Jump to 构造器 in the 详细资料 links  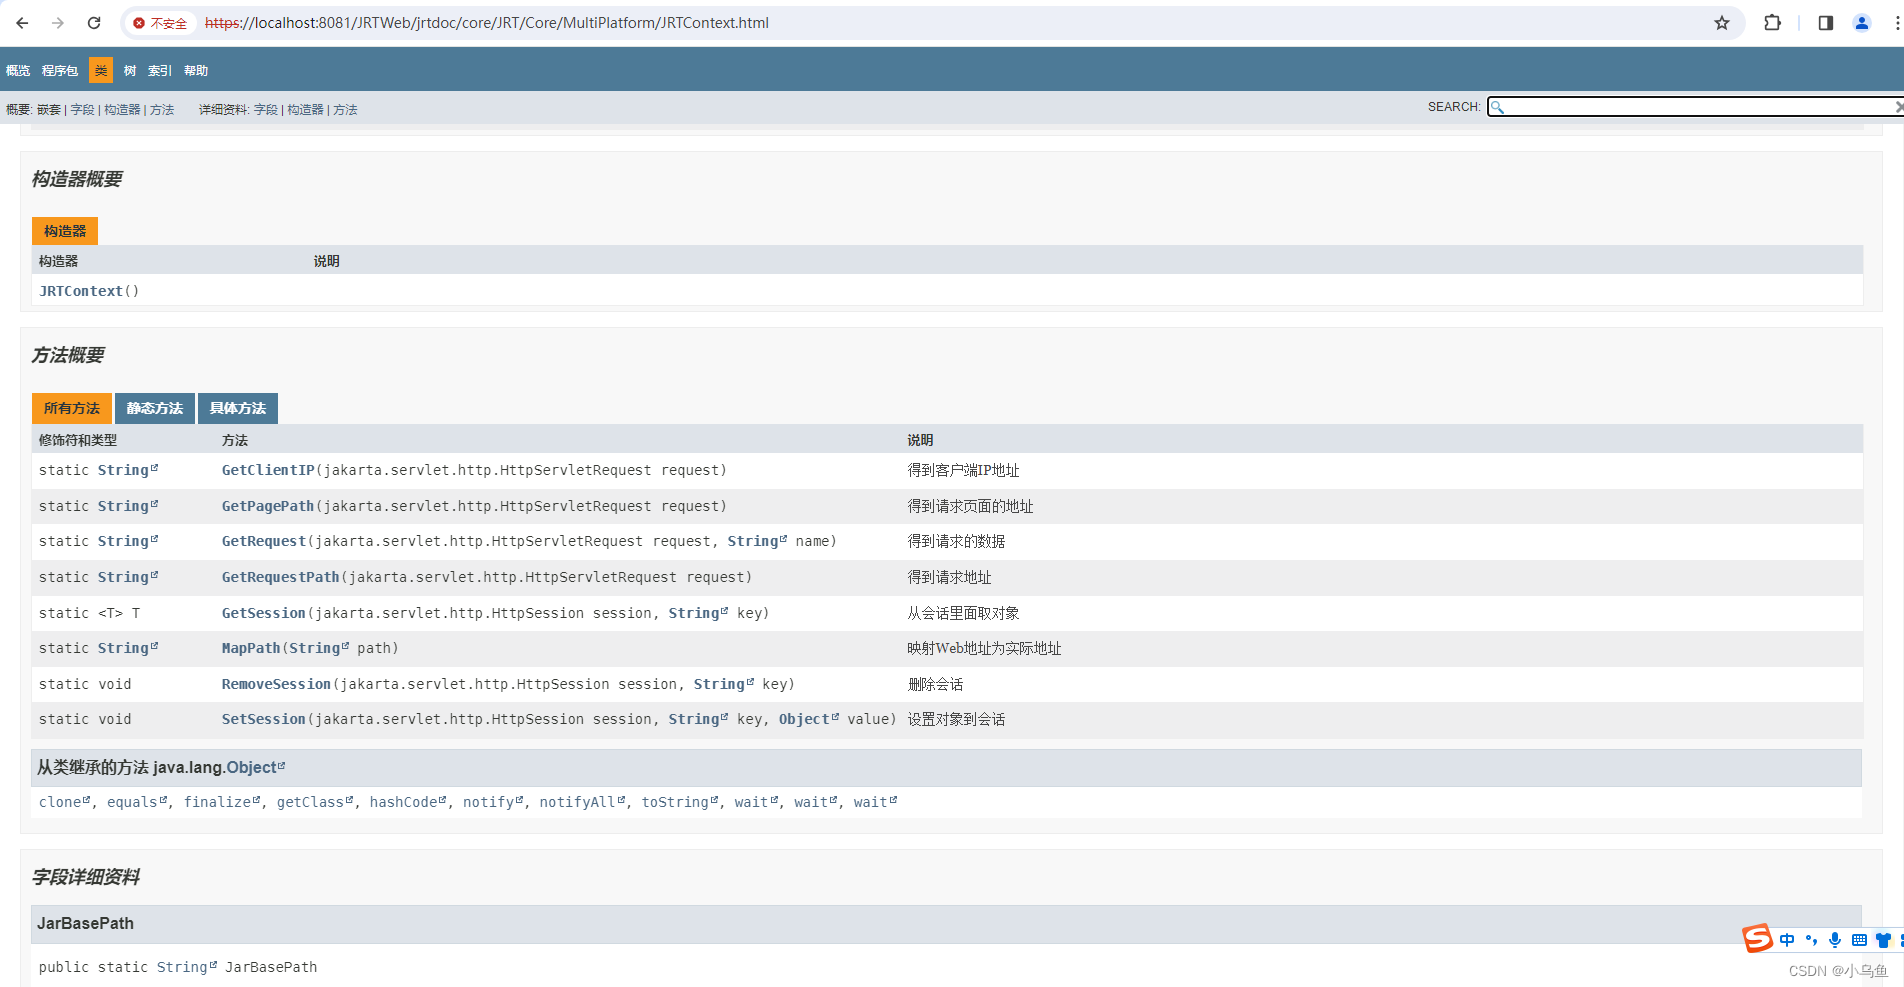click(305, 110)
